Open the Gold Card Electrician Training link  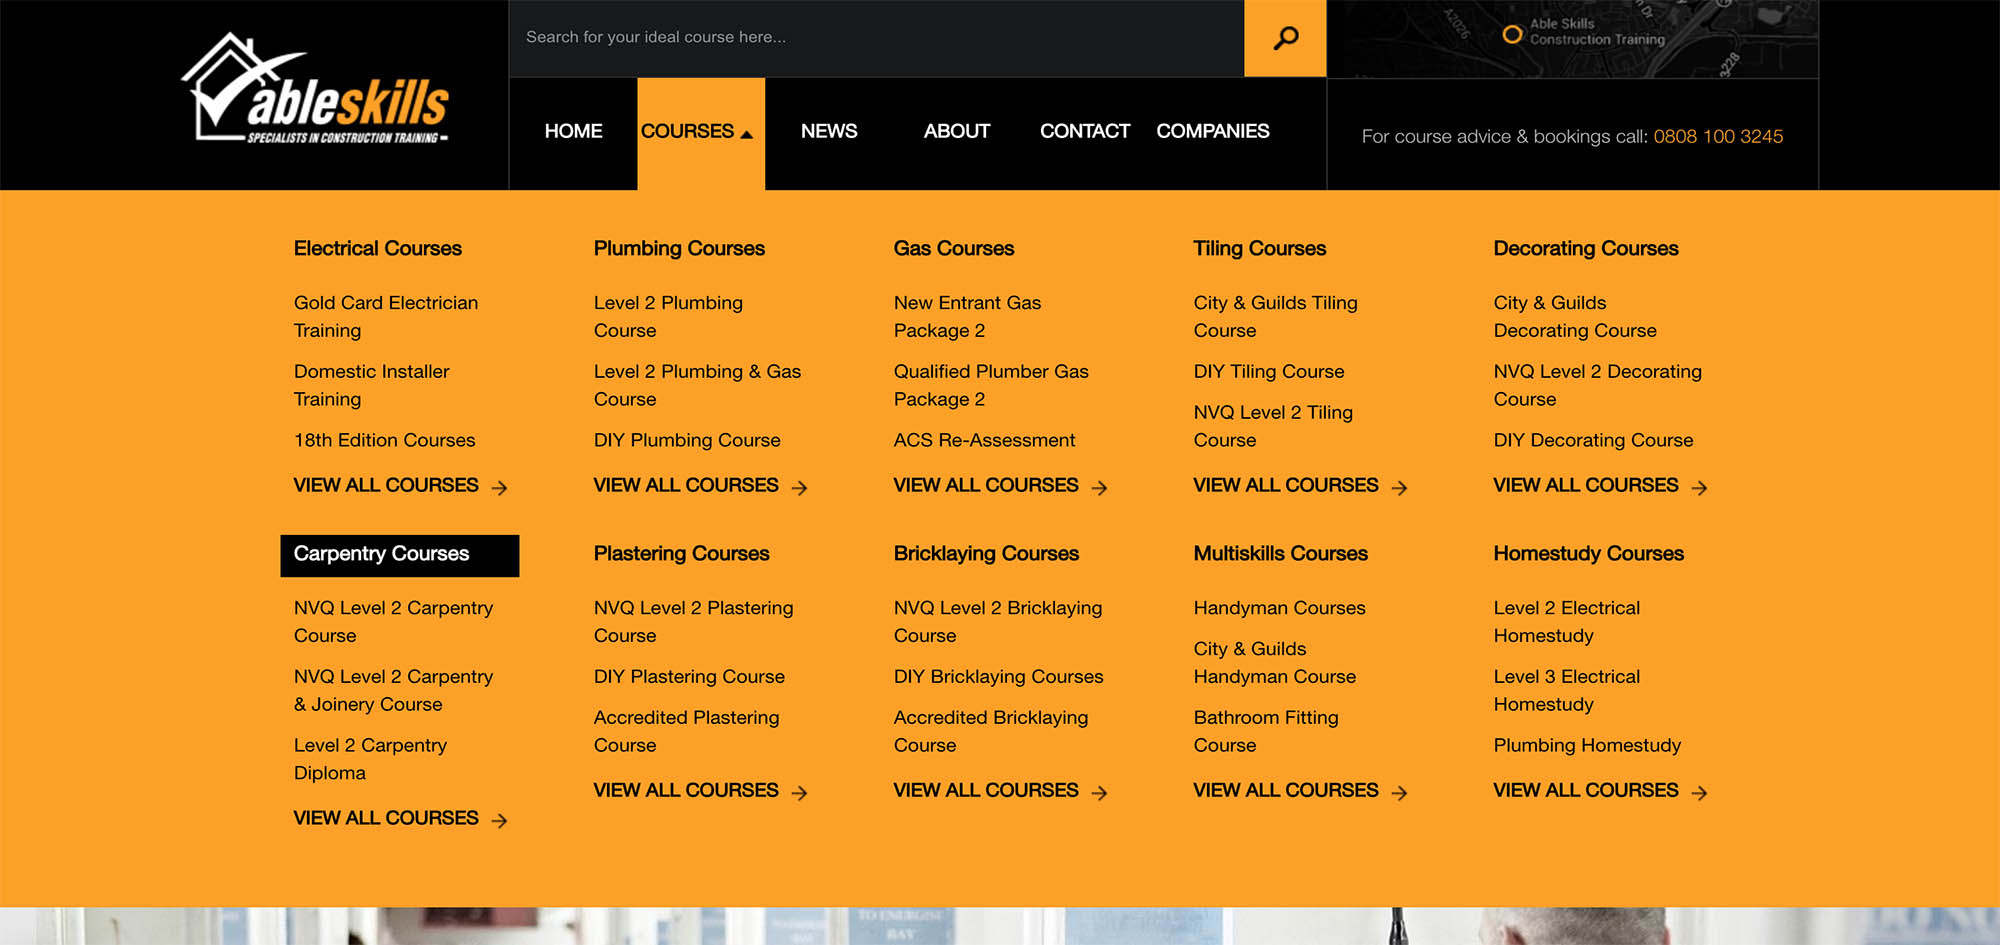(385, 316)
